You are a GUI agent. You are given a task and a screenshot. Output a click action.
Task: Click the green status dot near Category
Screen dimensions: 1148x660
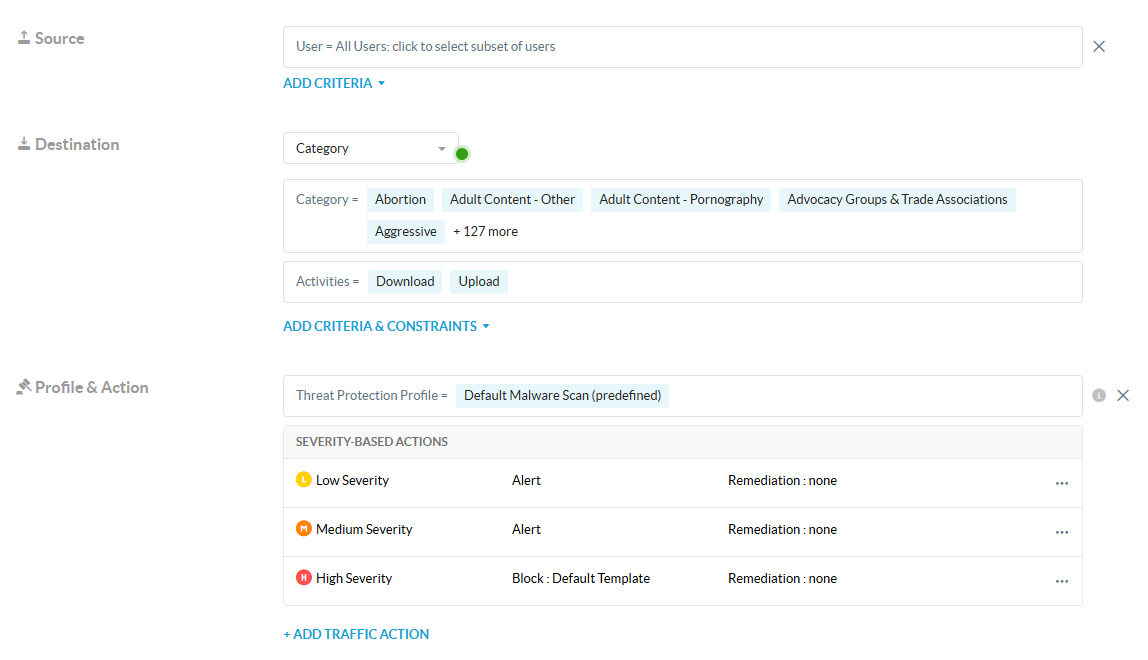[x=462, y=154]
